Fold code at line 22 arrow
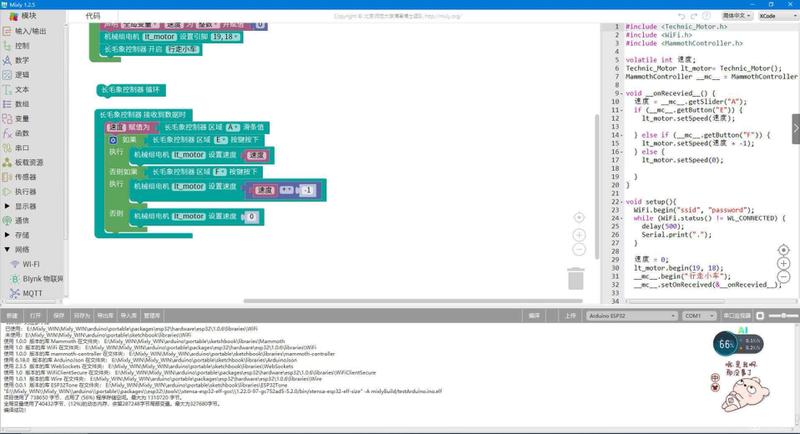The height and width of the screenshot is (434, 800). (x=621, y=201)
